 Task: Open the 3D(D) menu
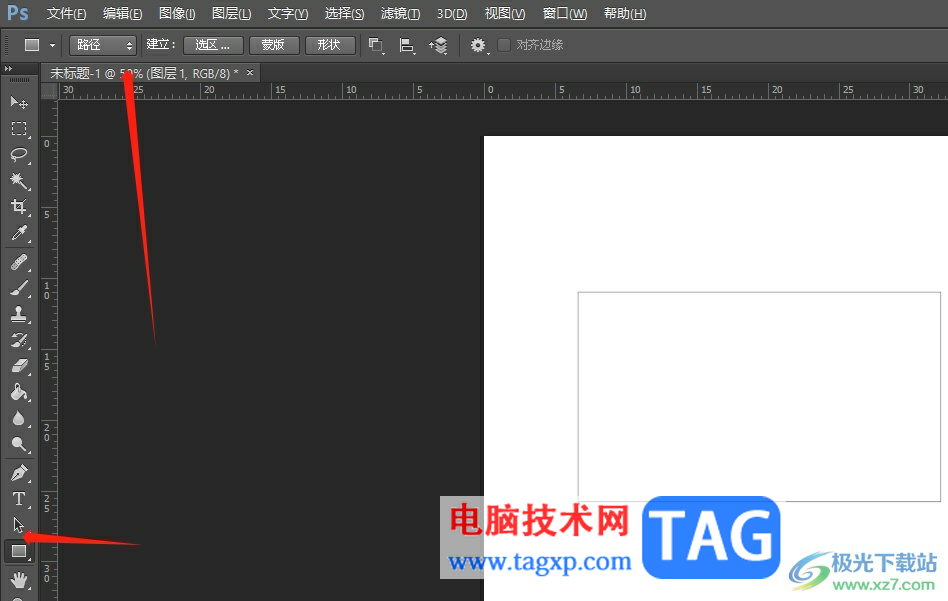coord(452,13)
